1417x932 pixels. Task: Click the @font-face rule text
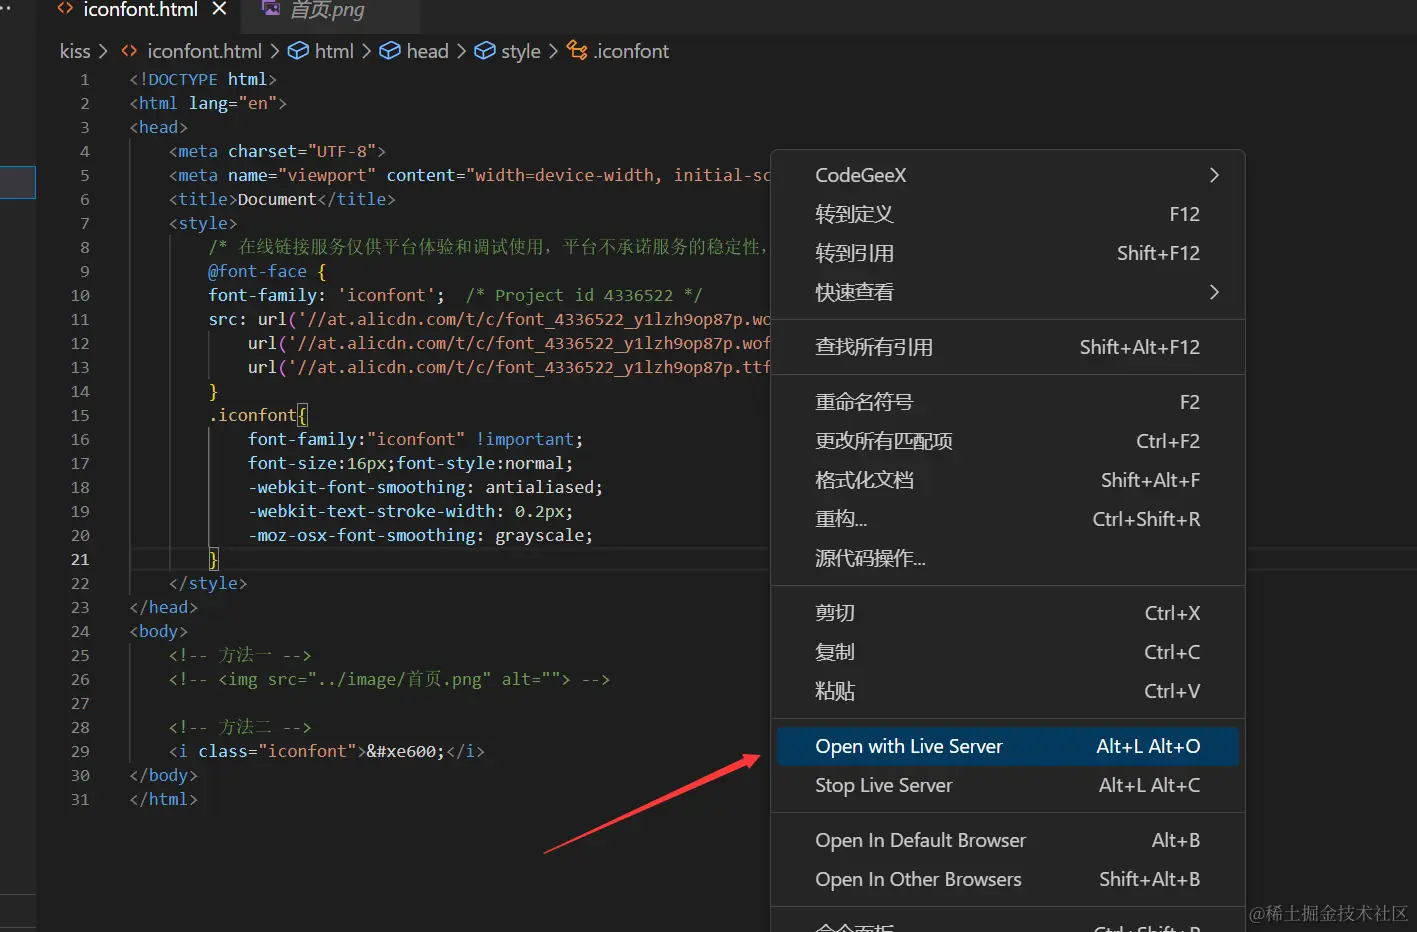click(x=257, y=271)
